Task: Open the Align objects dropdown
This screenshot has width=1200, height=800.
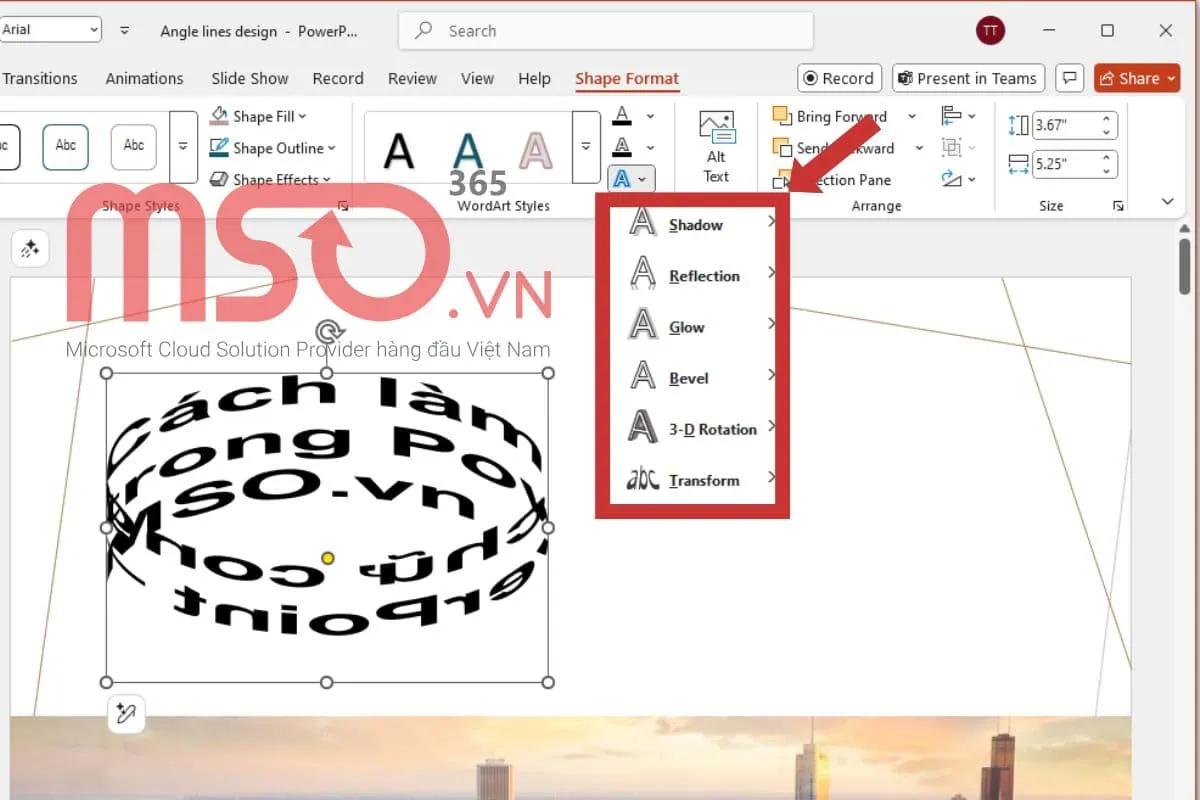Action: [958, 116]
